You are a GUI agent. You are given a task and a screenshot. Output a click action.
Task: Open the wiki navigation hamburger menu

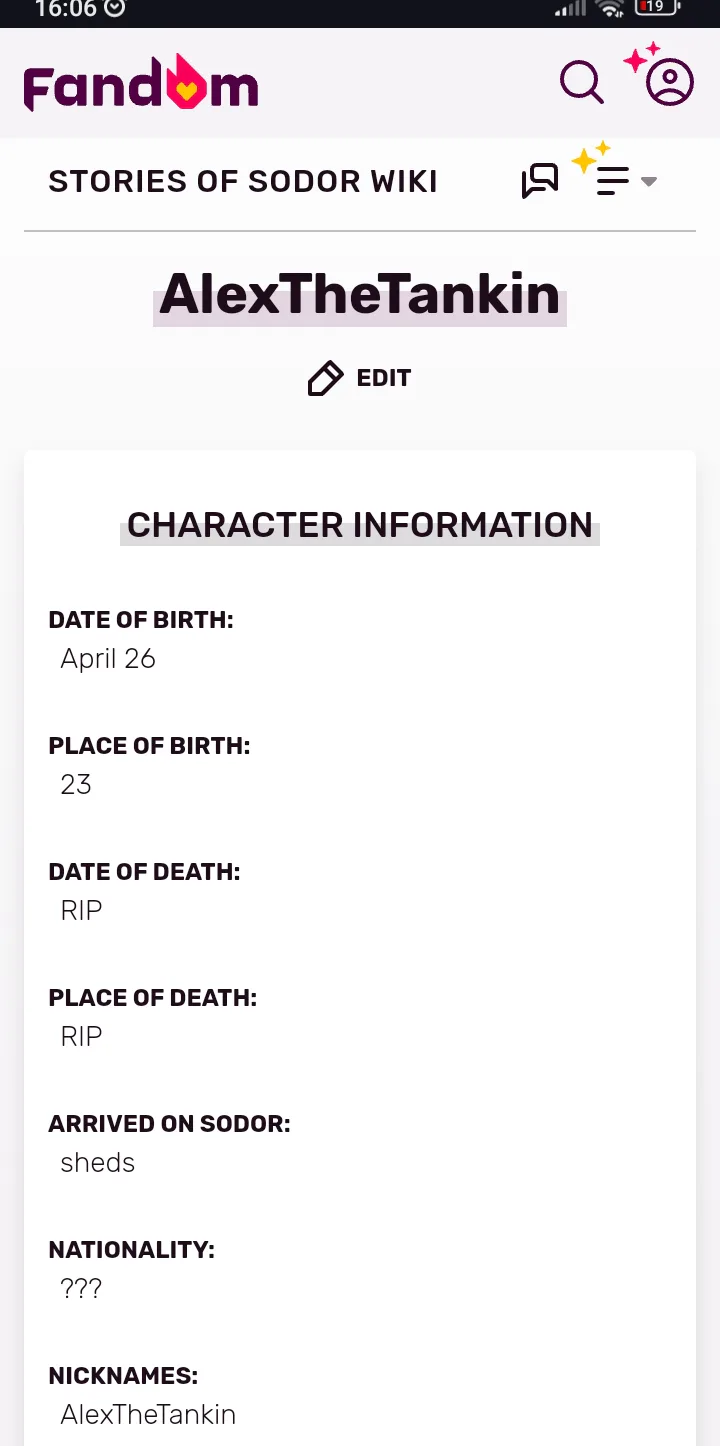point(612,181)
